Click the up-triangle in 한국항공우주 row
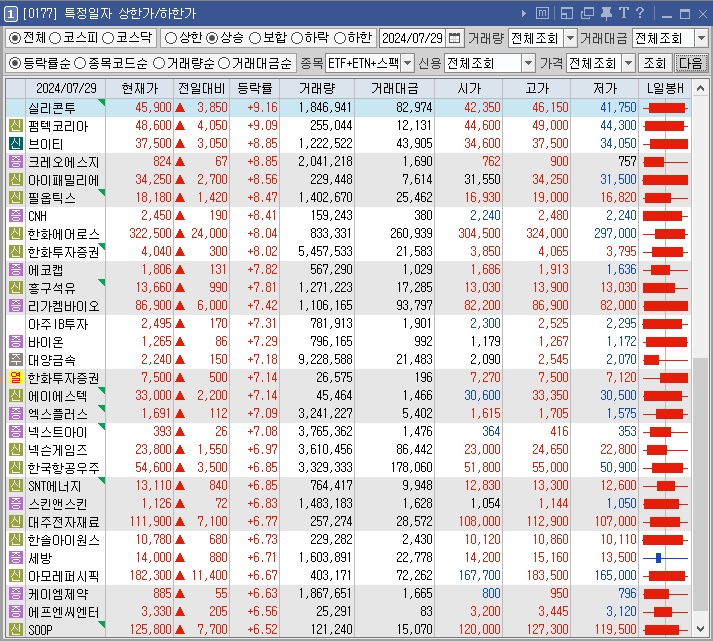This screenshot has height=641, width=713. pyautogui.click(x=180, y=468)
